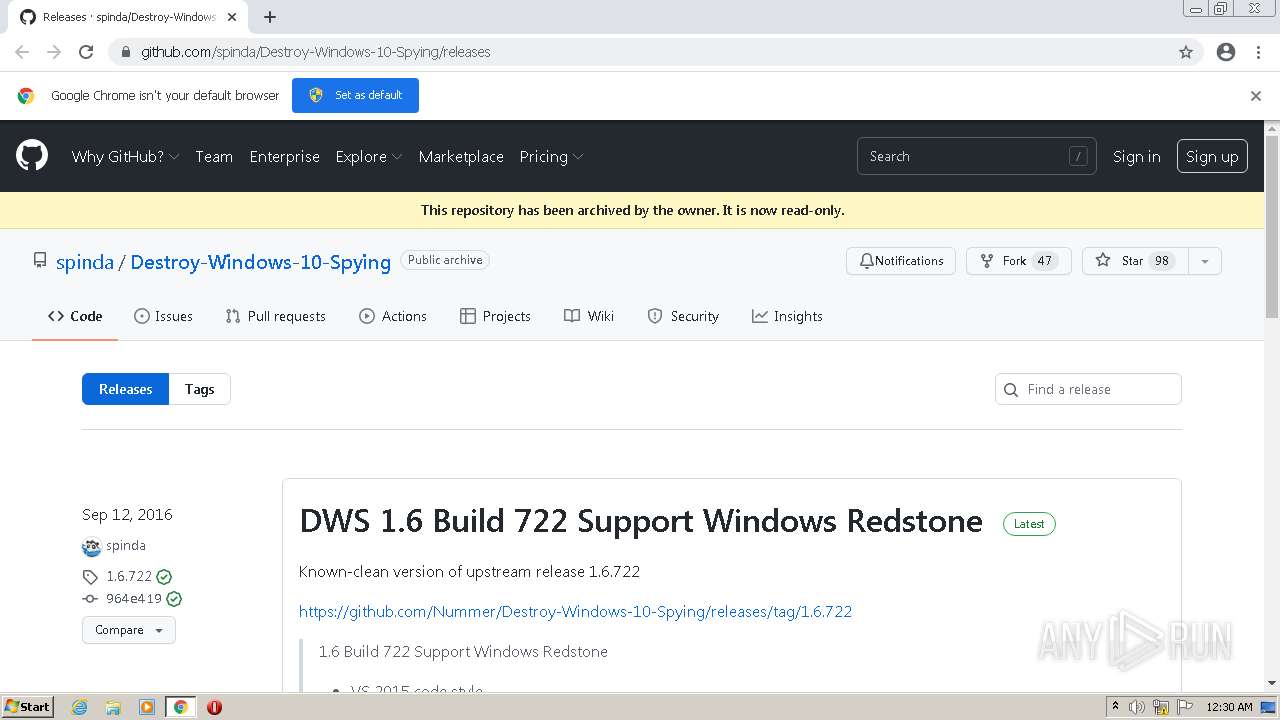Switch to the Tags tab
The image size is (1280, 720).
click(199, 389)
